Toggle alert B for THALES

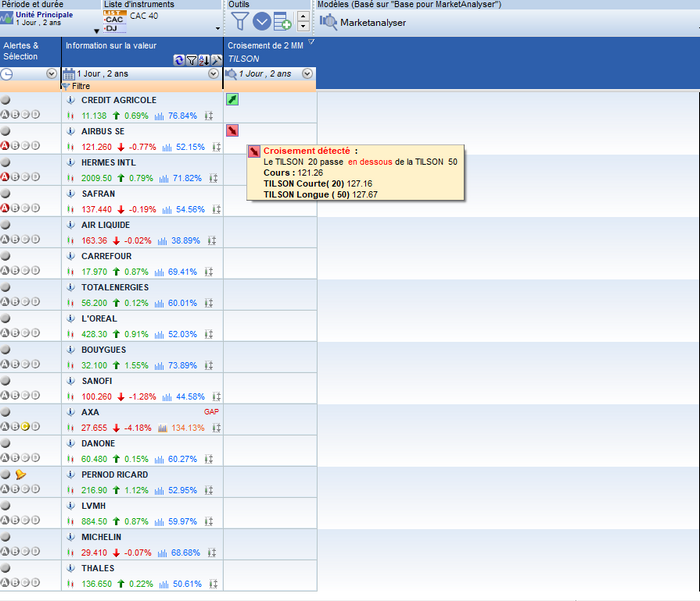coord(15,583)
